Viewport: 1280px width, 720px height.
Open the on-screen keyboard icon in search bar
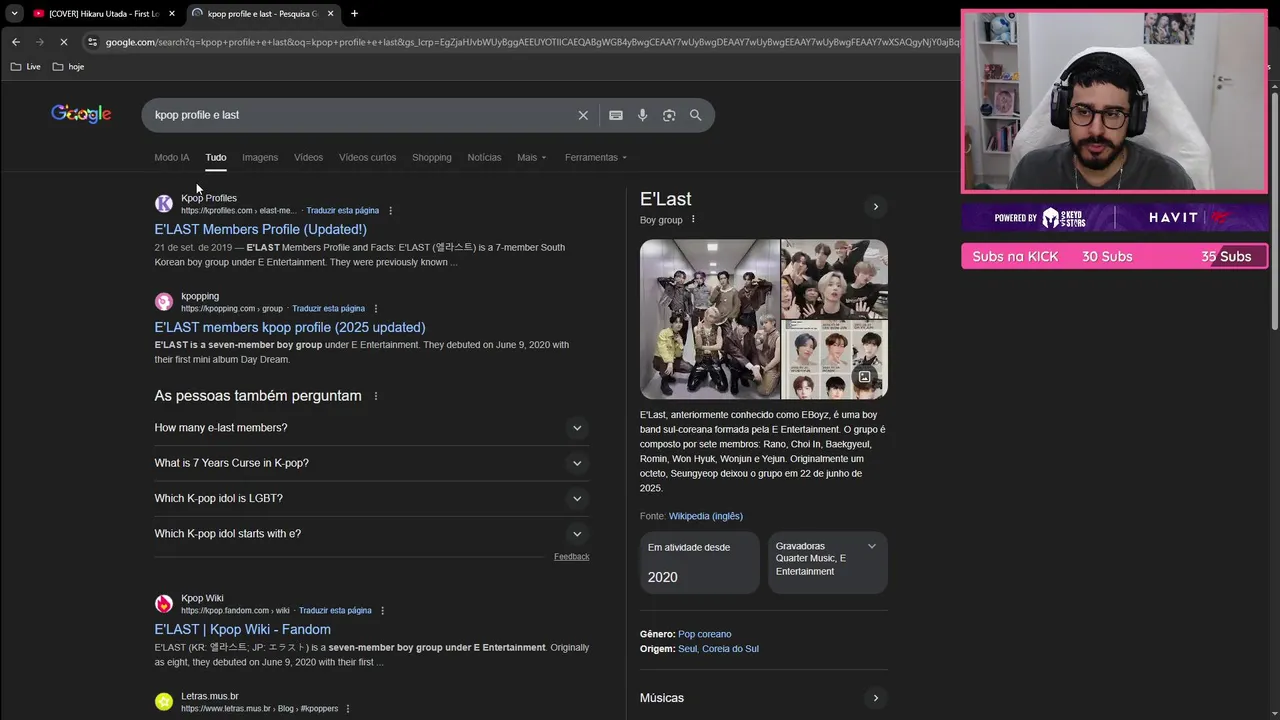tap(616, 115)
